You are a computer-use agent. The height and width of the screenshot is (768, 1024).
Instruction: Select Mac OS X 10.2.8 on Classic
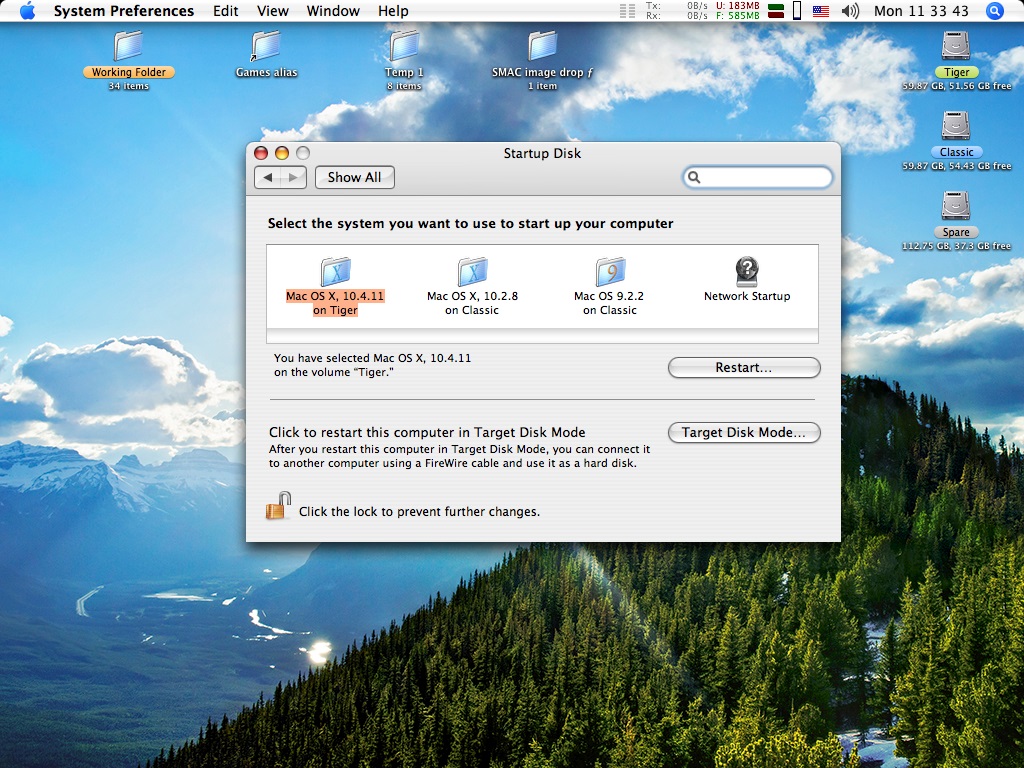click(472, 286)
